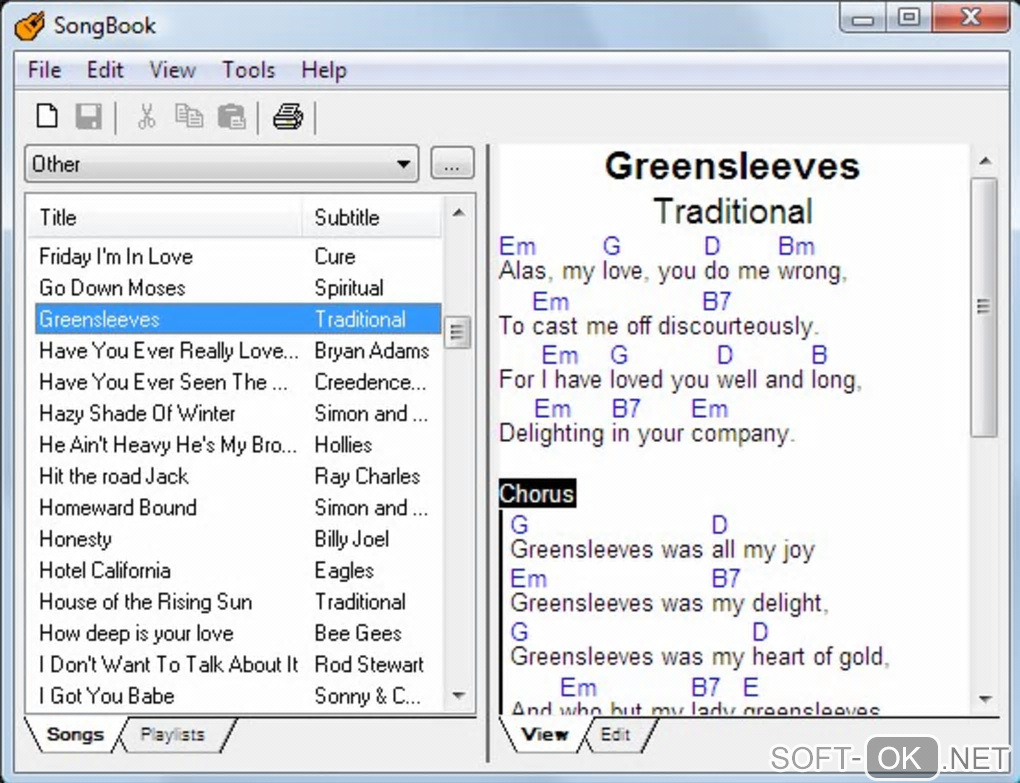Open the Other category dropdown

tap(221, 164)
